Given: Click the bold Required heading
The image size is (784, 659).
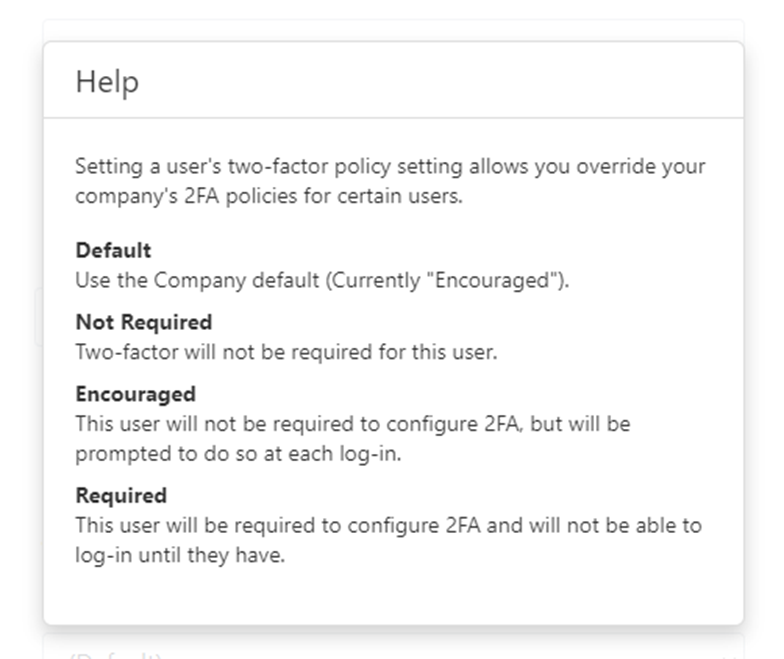Looking at the screenshot, I should point(121,496).
